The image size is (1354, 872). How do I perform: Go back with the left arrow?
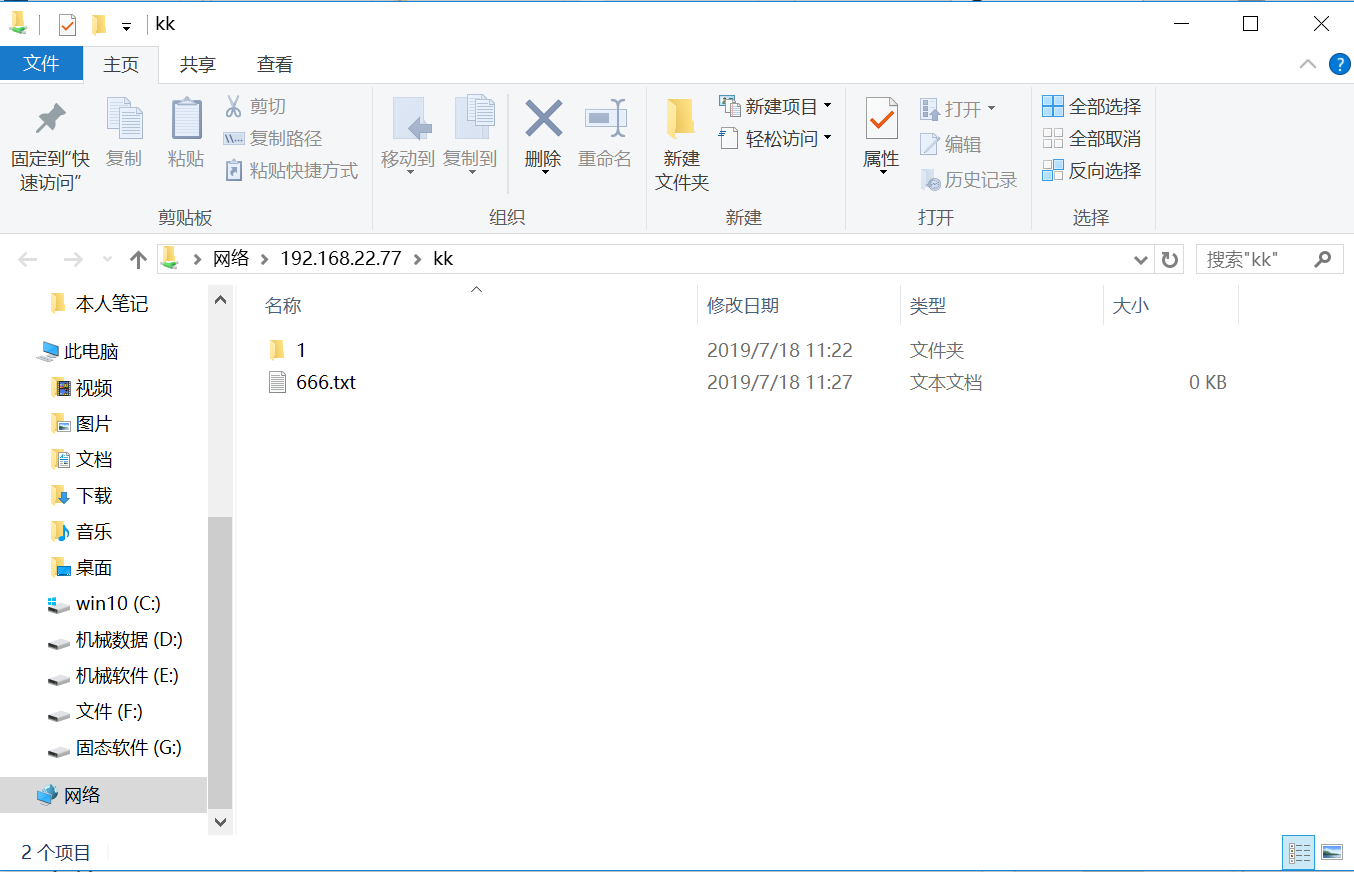click(x=28, y=259)
